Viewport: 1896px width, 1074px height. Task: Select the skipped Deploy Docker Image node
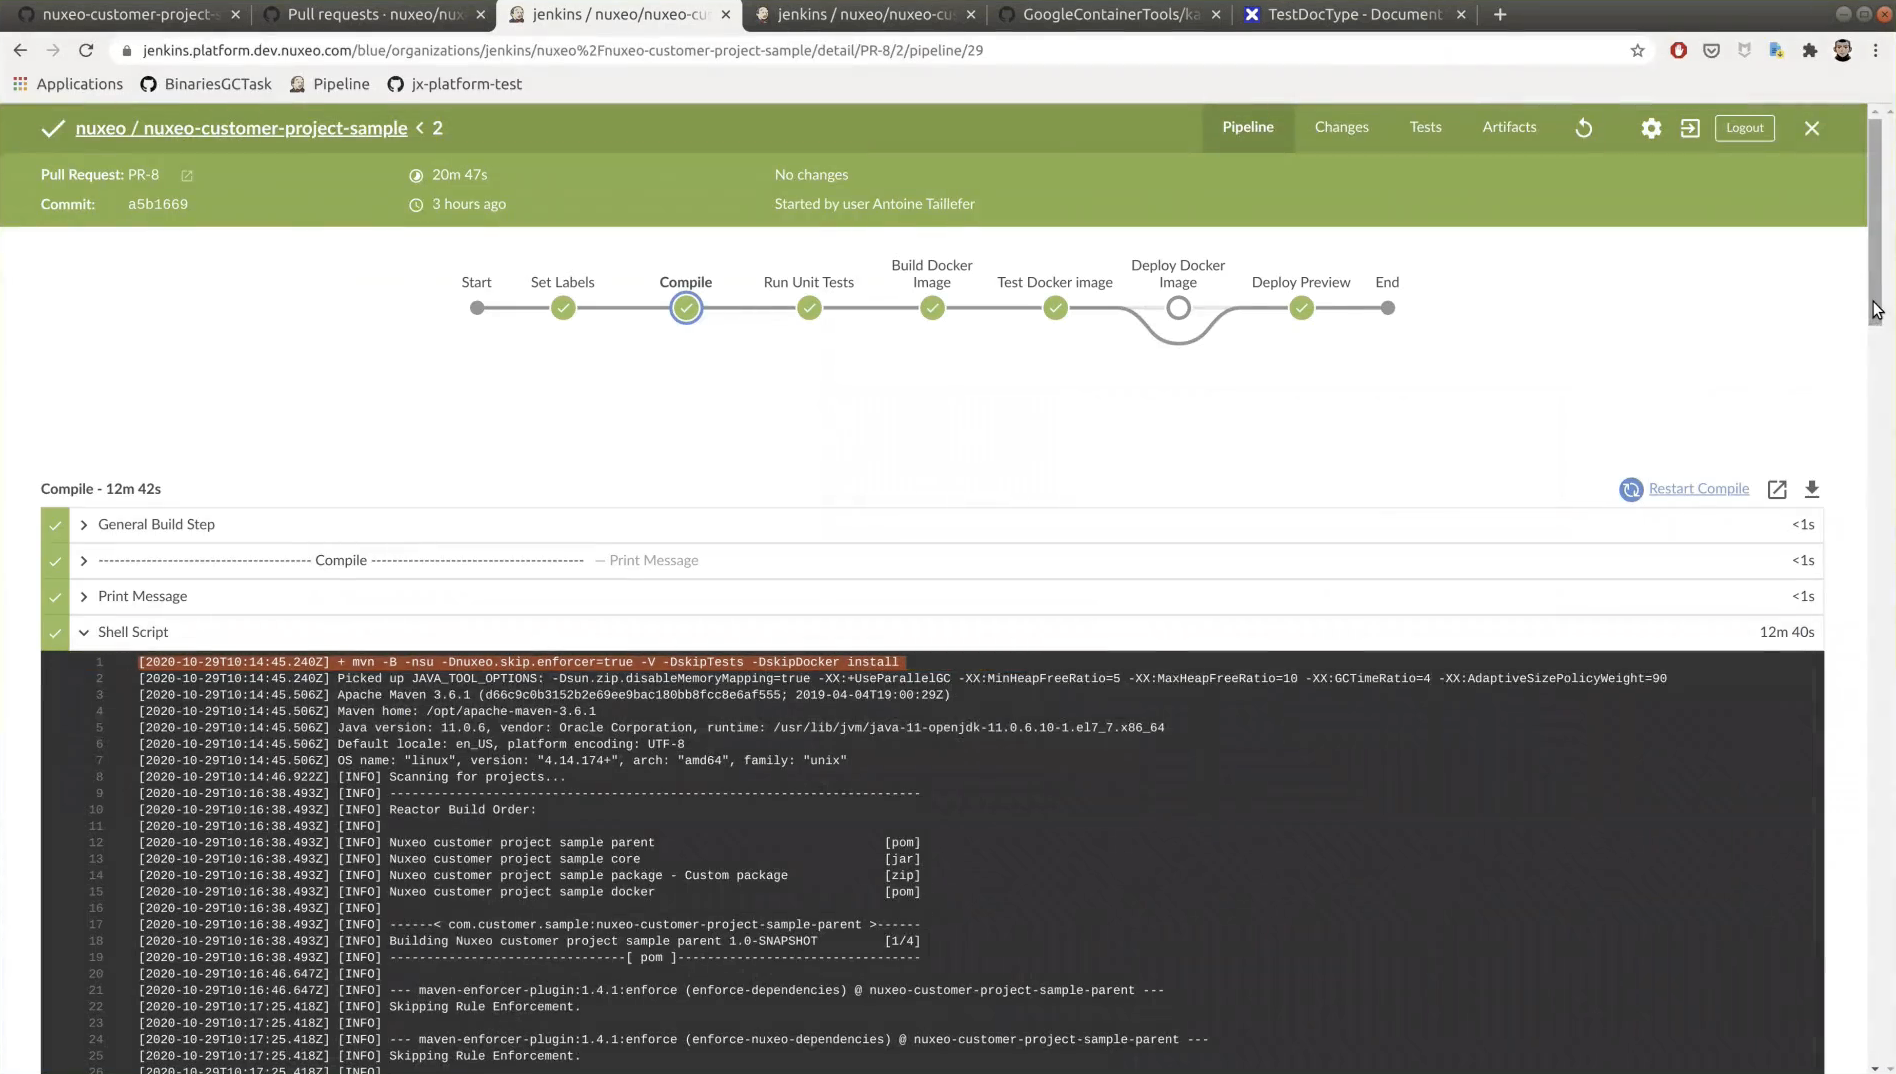tap(1178, 308)
